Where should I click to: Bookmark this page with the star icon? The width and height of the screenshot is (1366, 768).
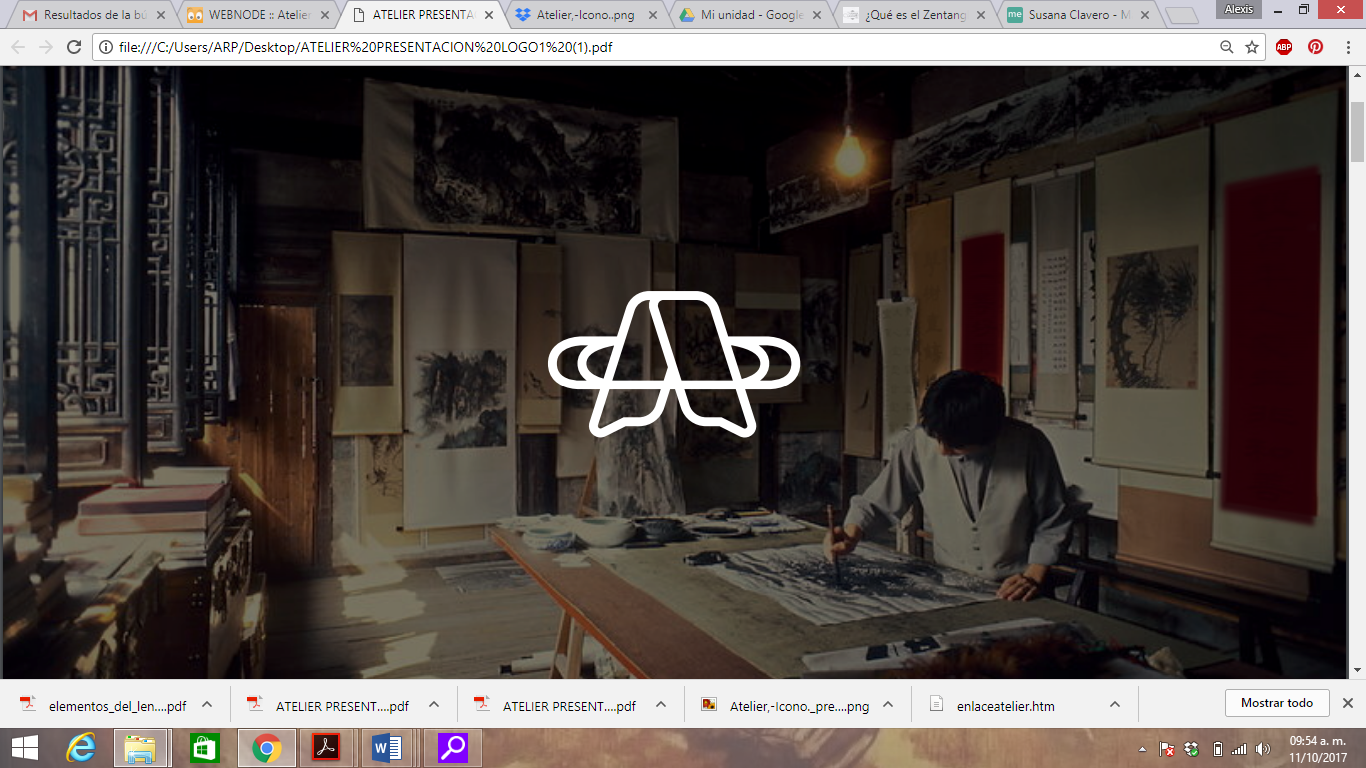point(1252,47)
